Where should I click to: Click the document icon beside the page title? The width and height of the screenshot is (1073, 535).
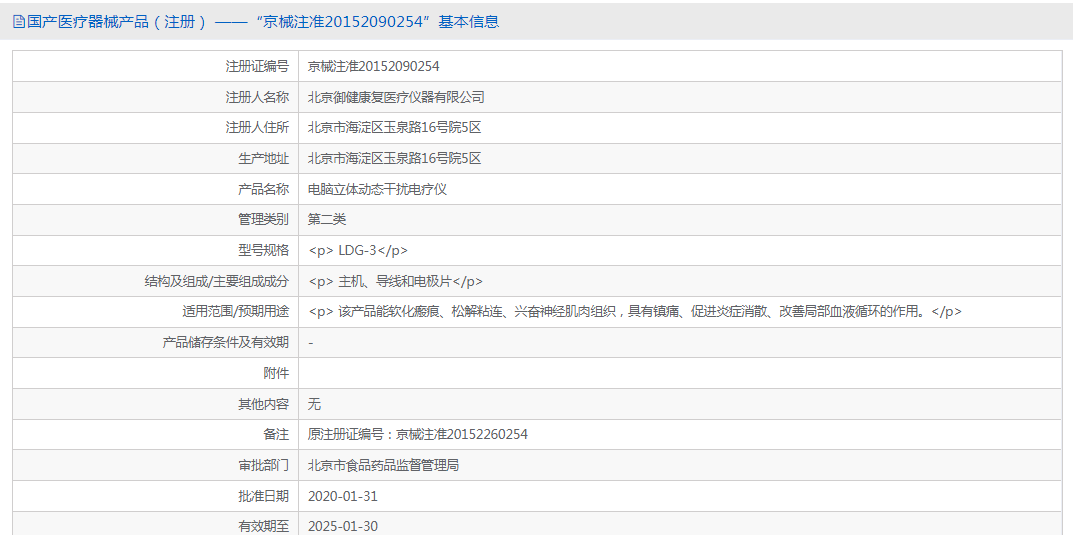pos(18,22)
